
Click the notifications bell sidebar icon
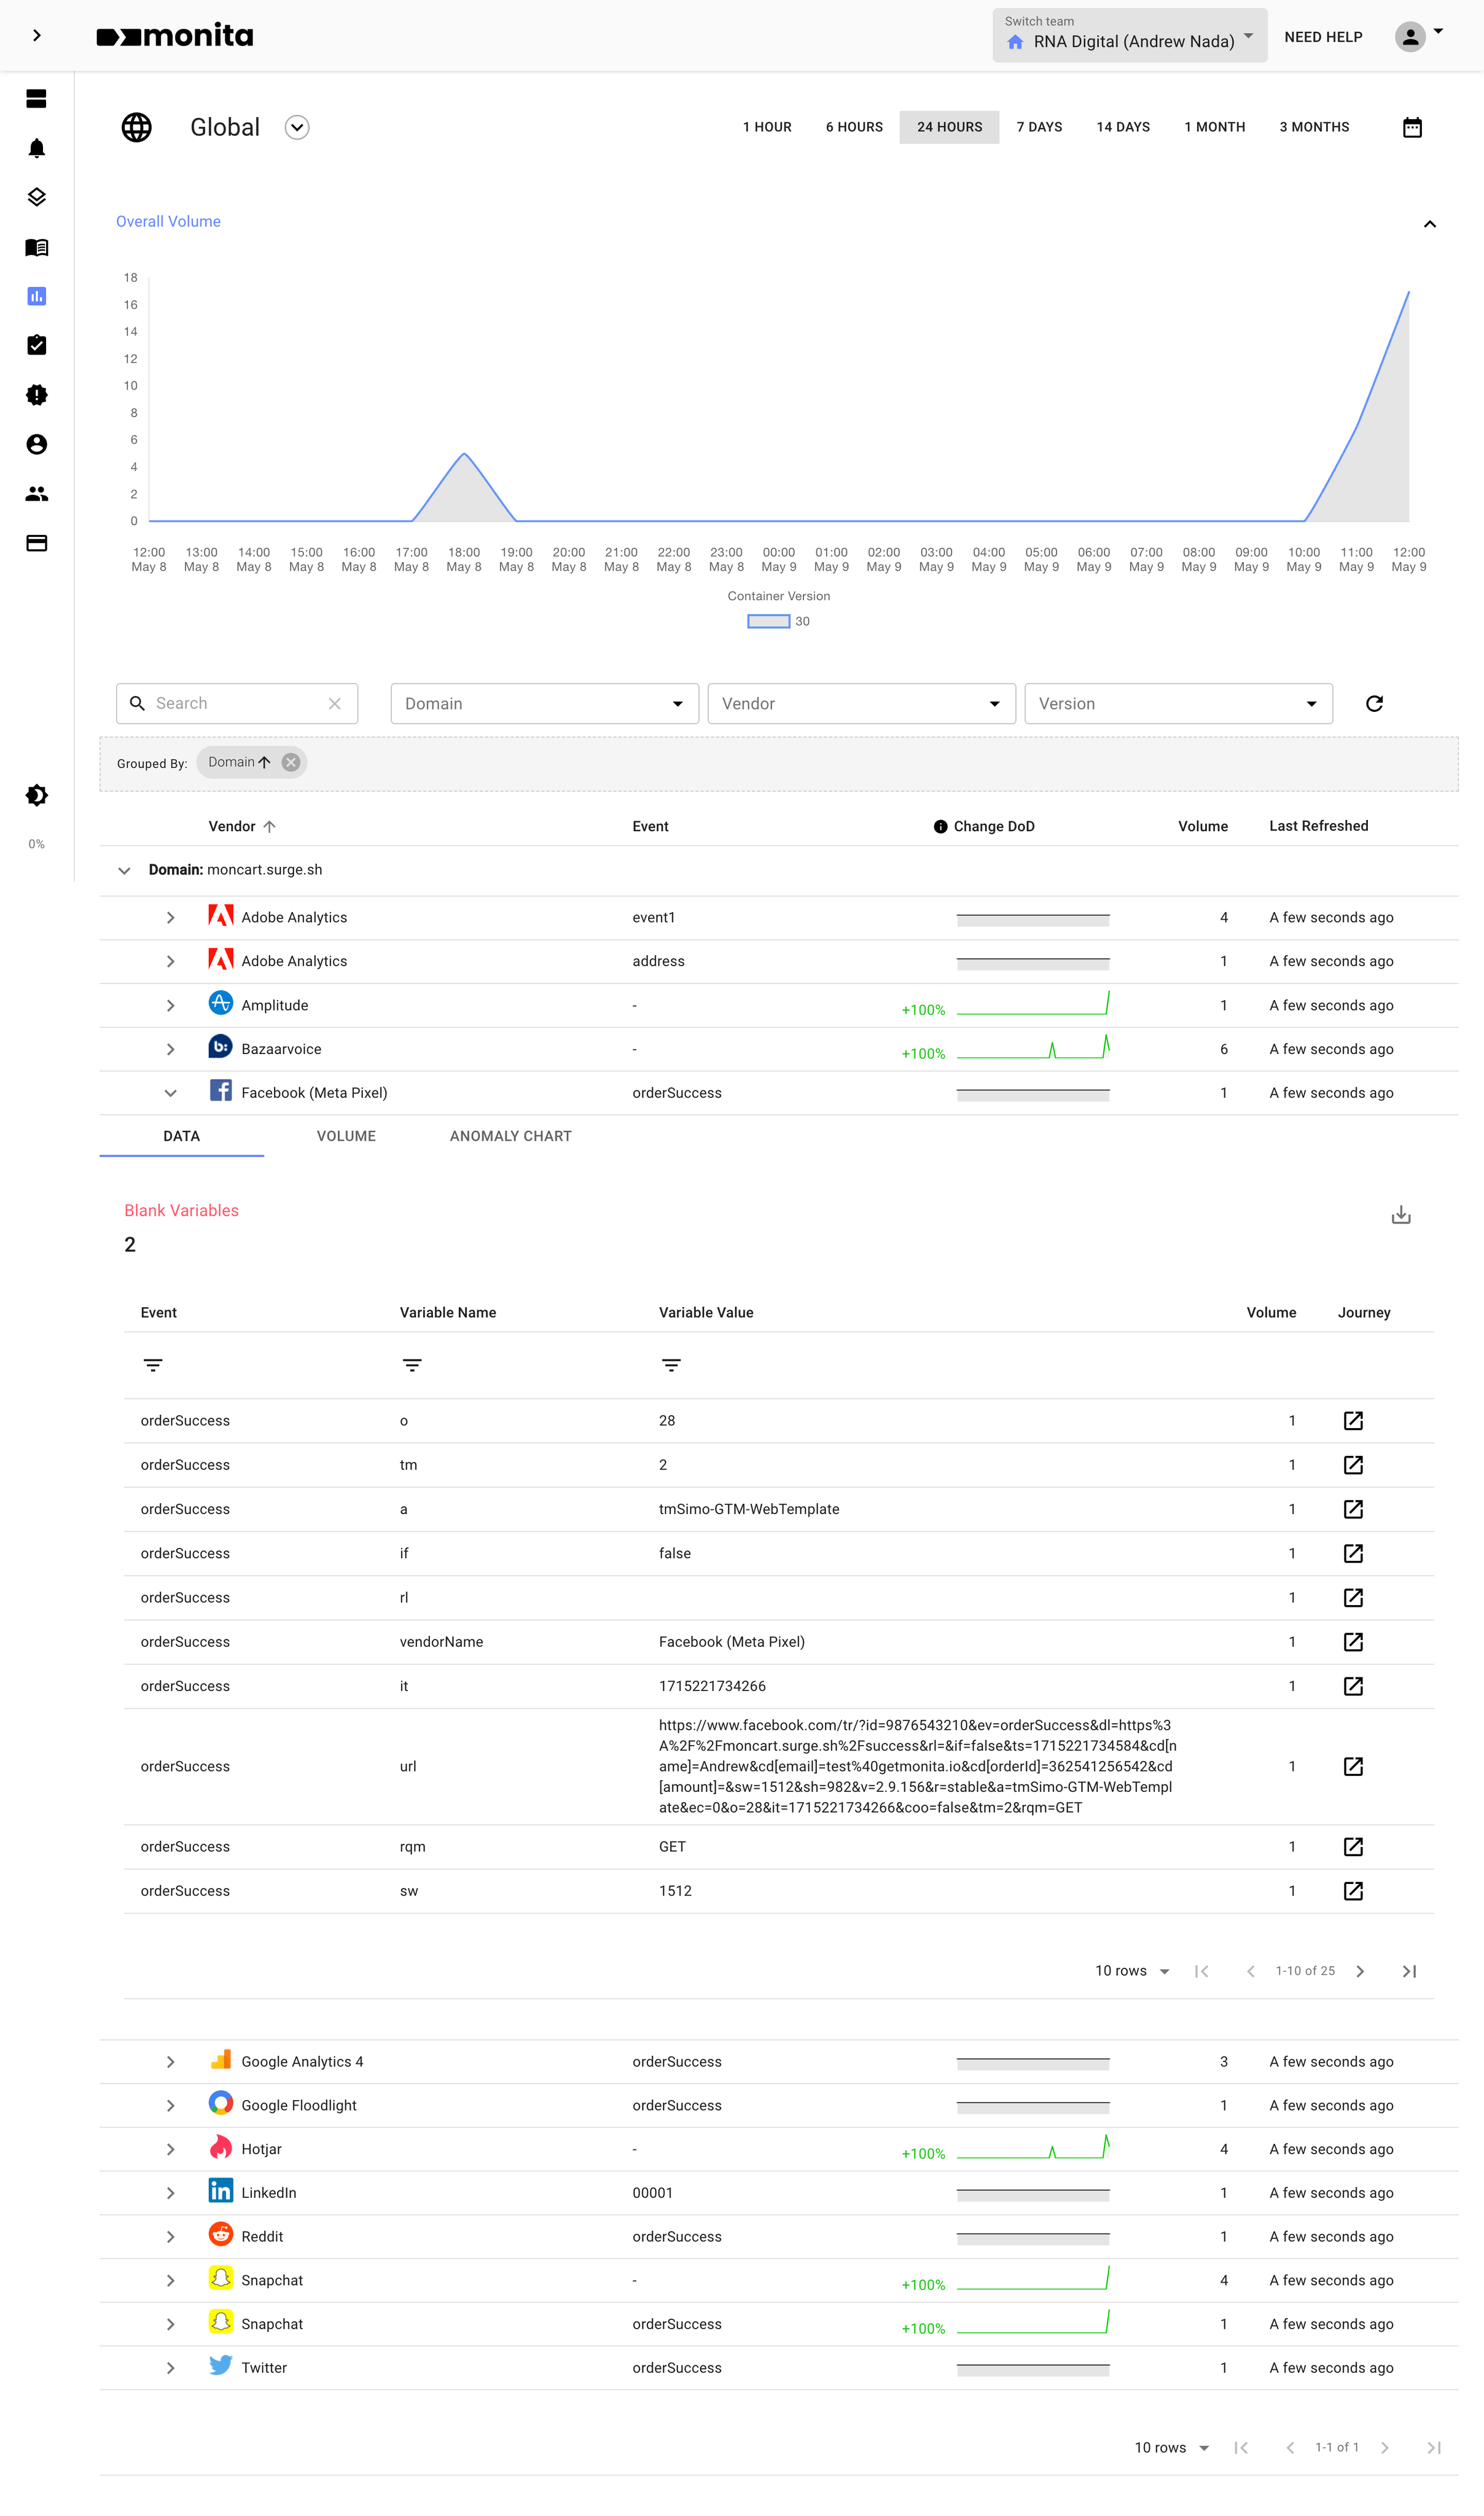[x=37, y=148]
